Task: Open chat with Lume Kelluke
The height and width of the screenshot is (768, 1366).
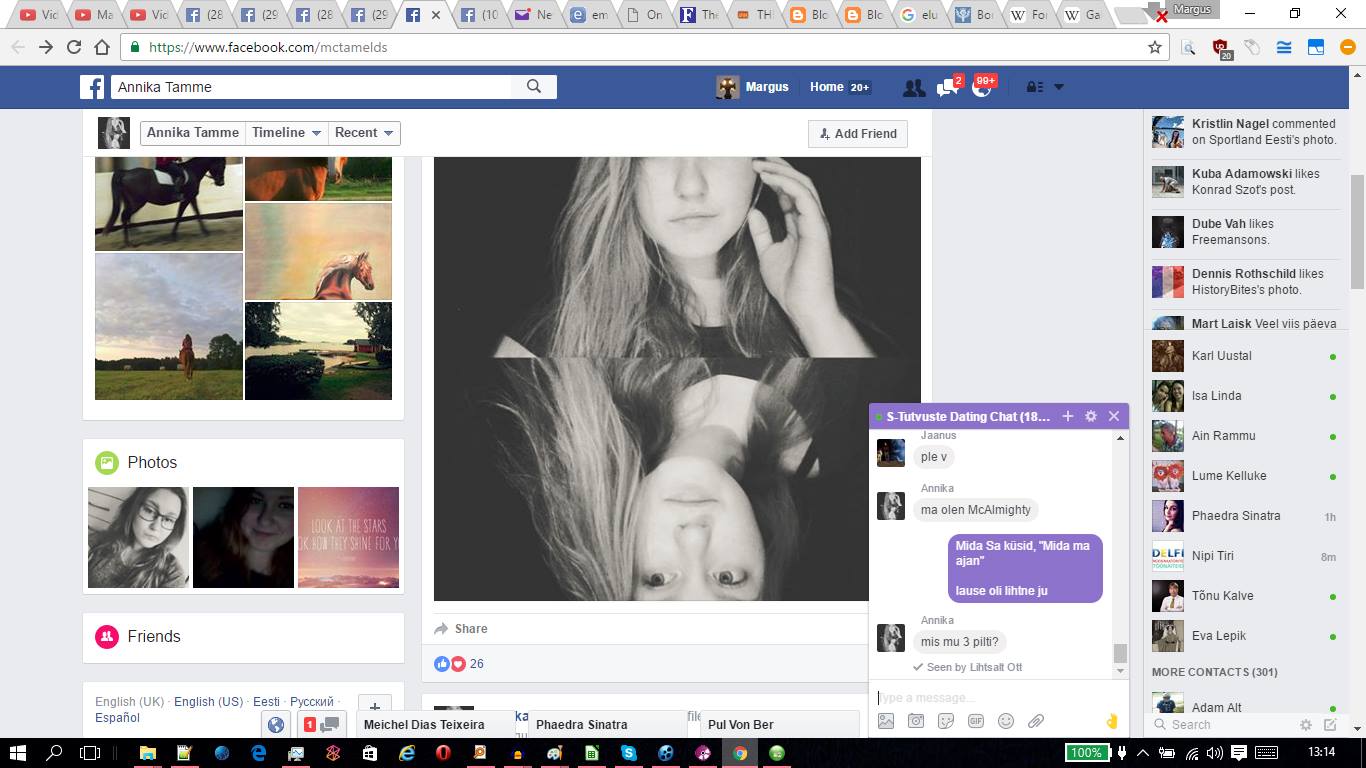Action: pos(1245,476)
